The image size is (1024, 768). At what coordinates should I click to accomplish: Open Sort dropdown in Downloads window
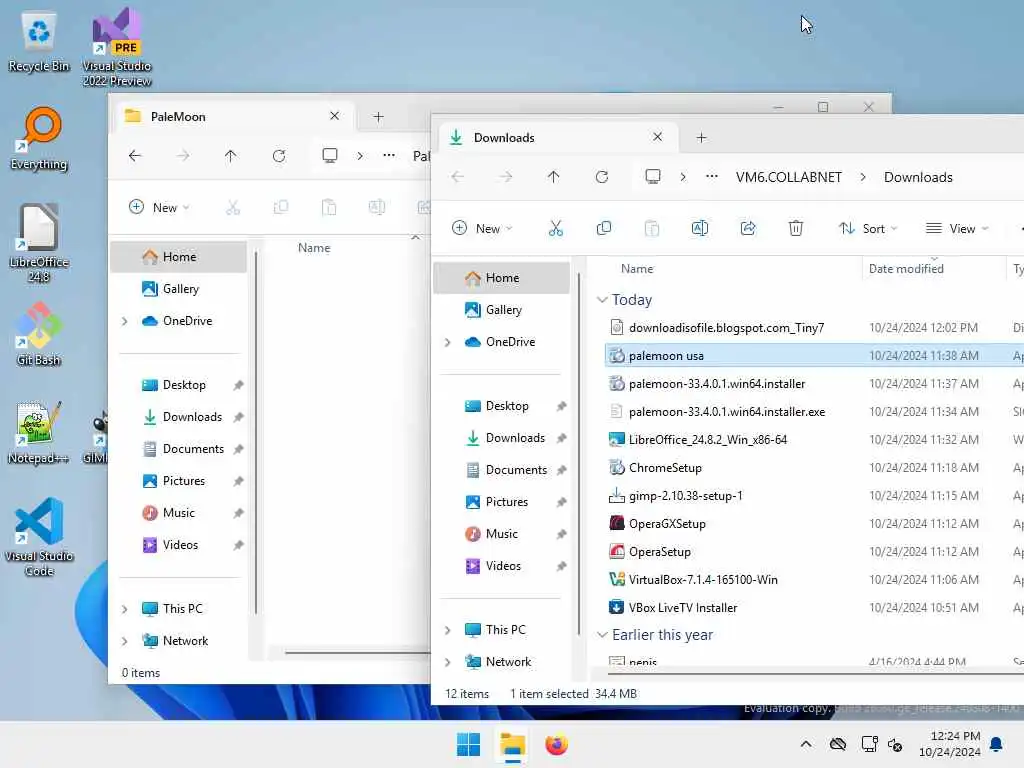tap(868, 228)
